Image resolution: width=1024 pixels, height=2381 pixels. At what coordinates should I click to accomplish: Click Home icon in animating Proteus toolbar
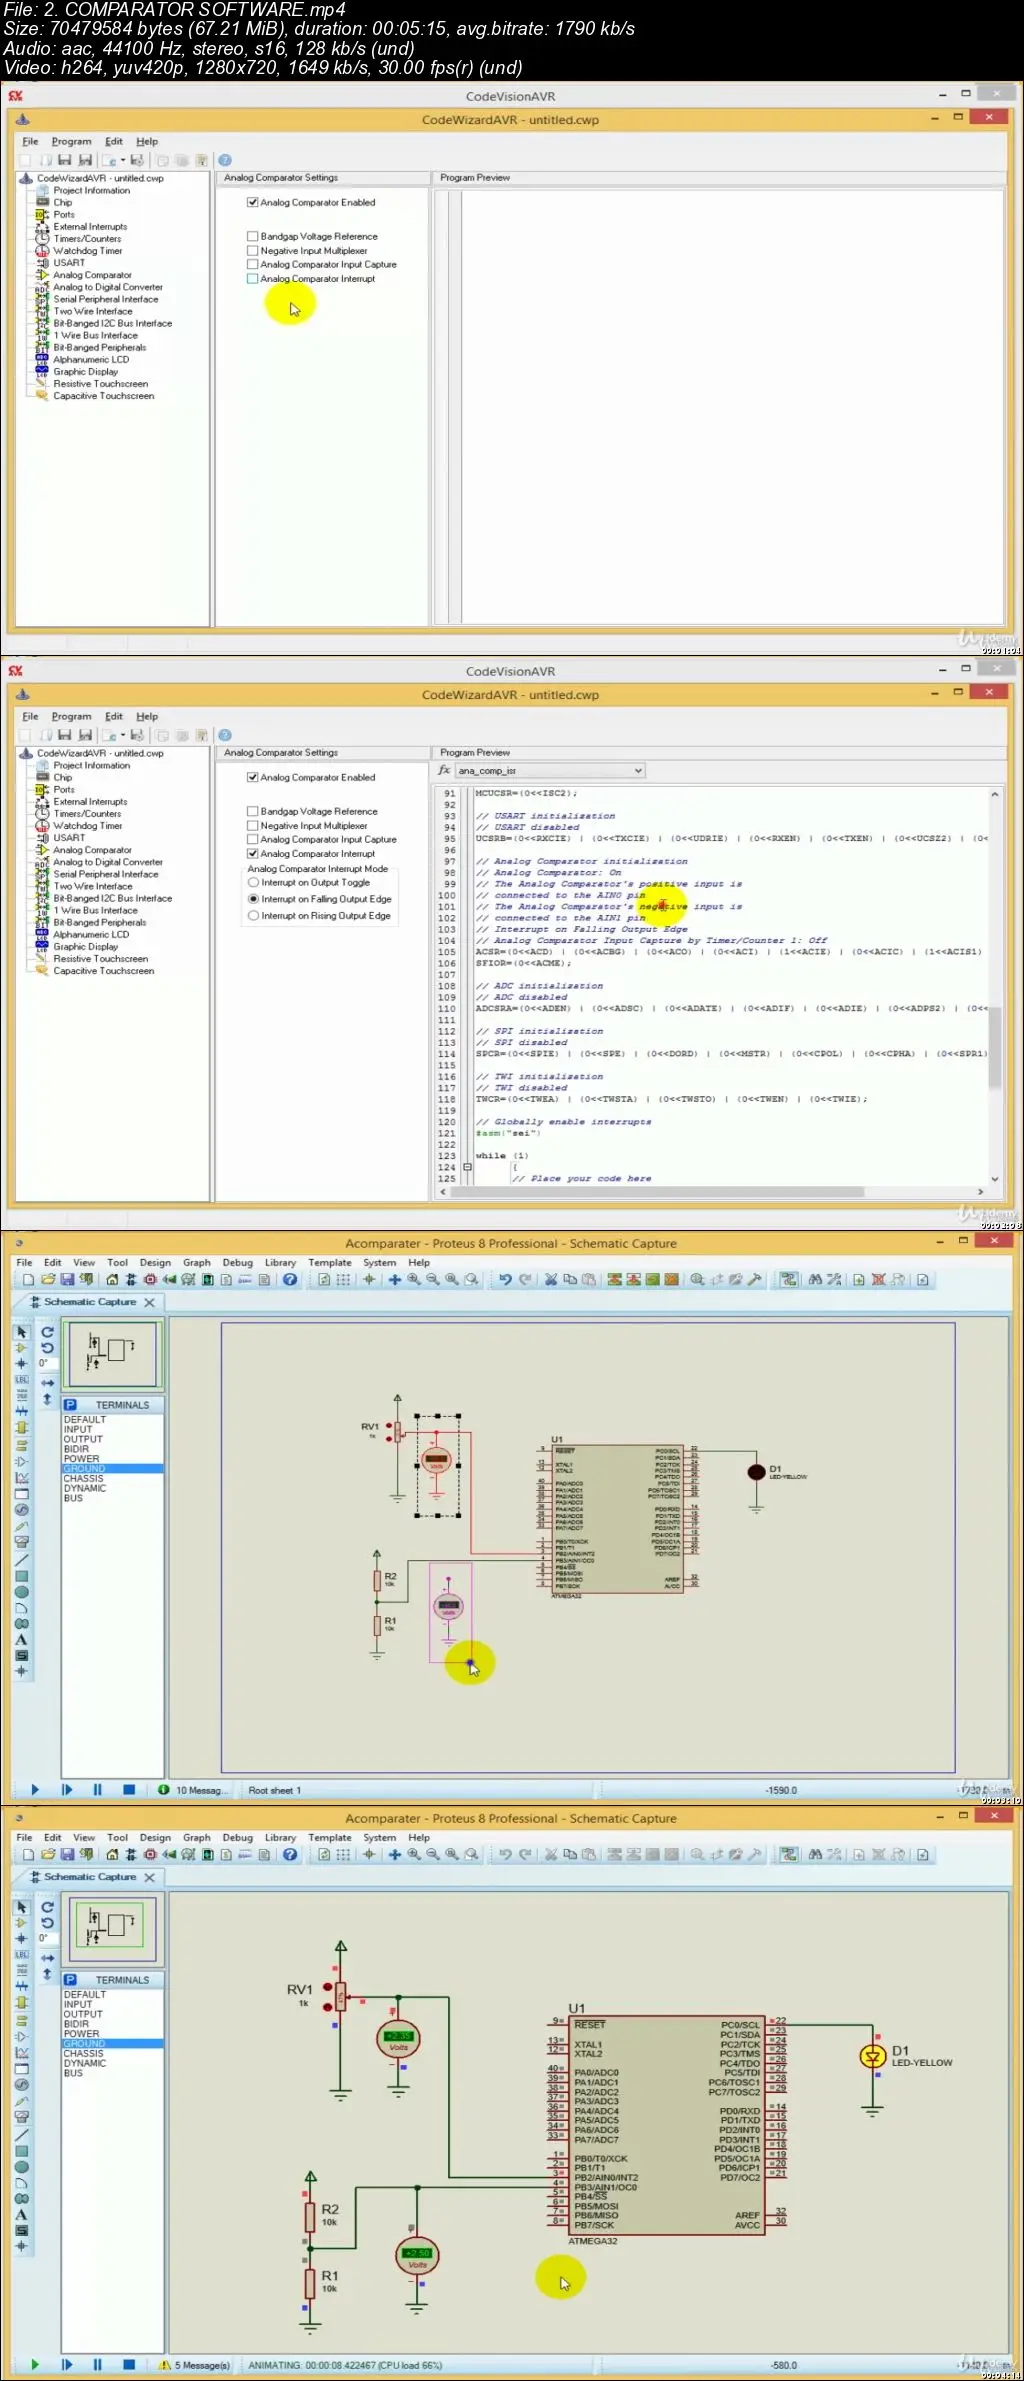(112, 1854)
